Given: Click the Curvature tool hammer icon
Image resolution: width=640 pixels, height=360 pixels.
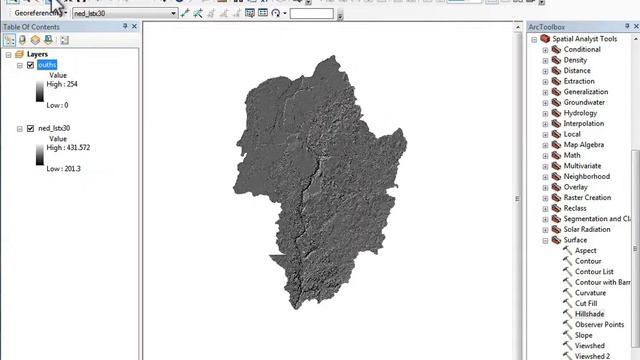Looking at the screenshot, I should coord(567,293).
